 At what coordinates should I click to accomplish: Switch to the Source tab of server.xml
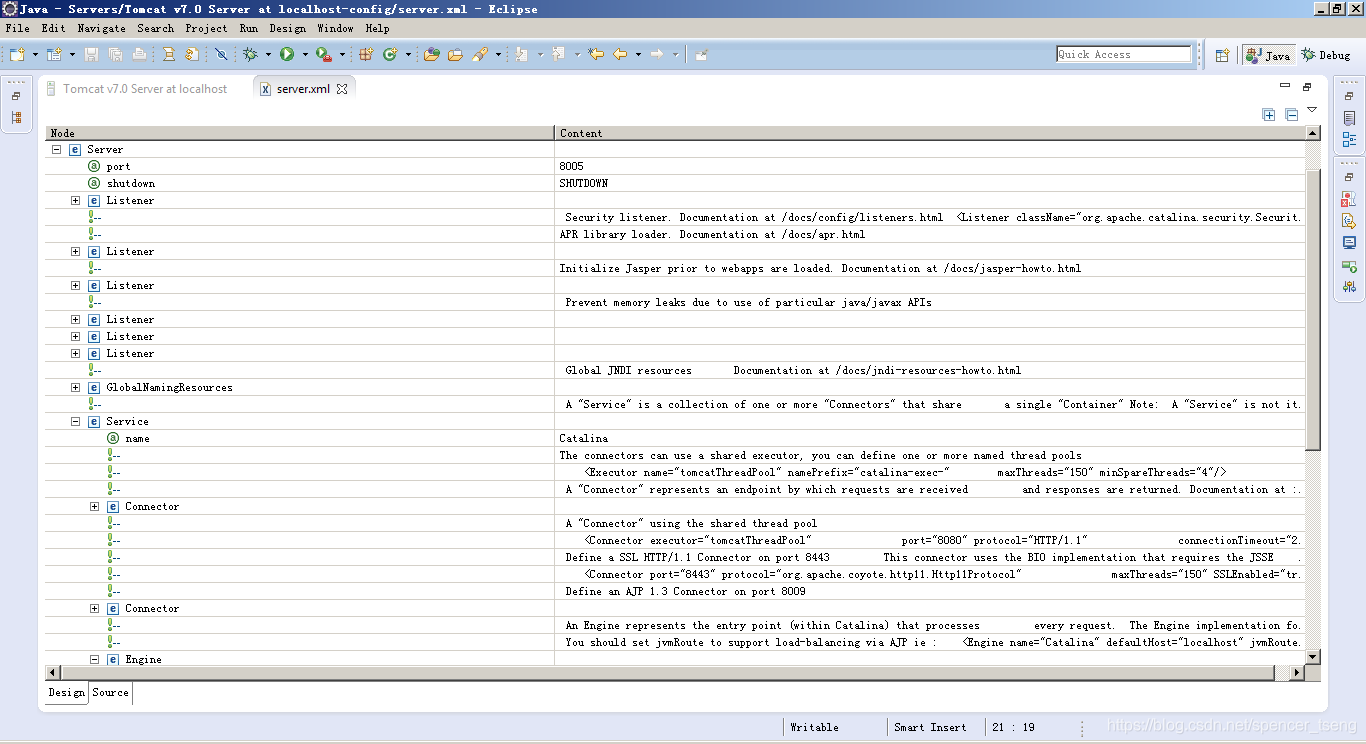click(x=110, y=692)
